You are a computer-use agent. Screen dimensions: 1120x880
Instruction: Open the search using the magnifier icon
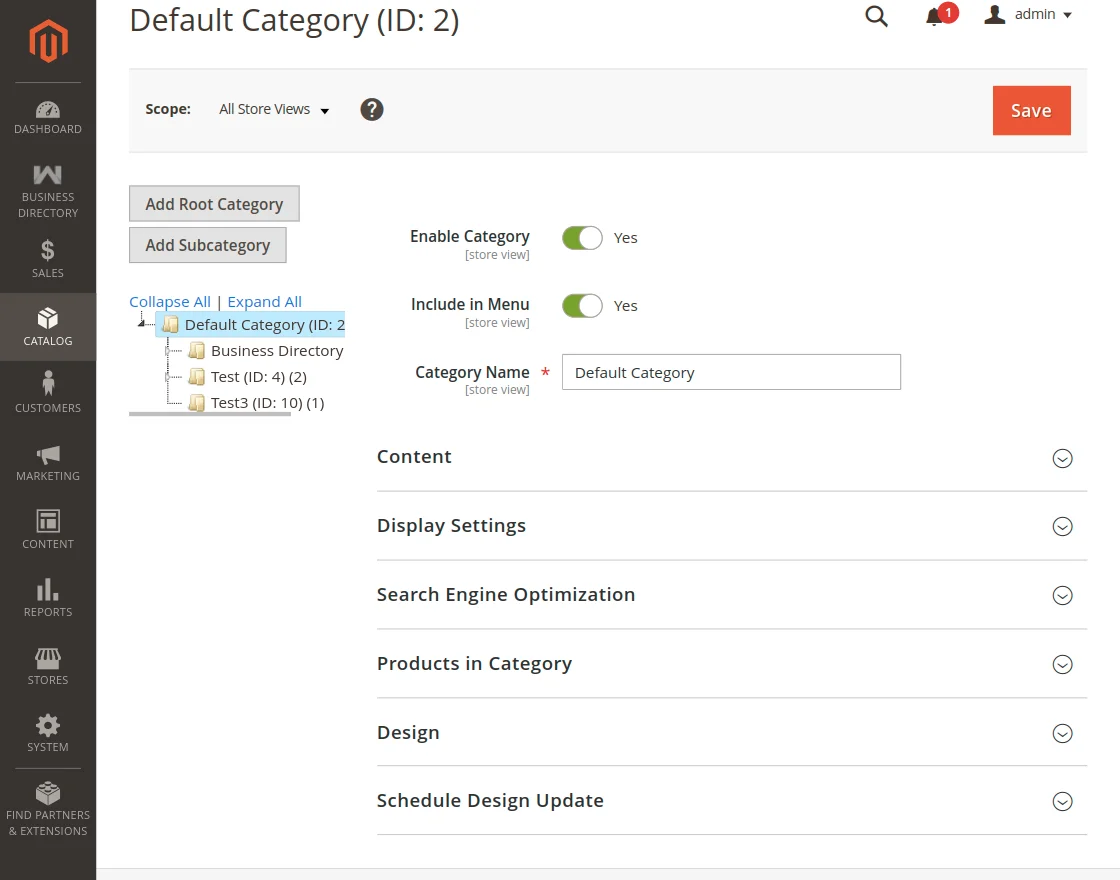point(876,16)
